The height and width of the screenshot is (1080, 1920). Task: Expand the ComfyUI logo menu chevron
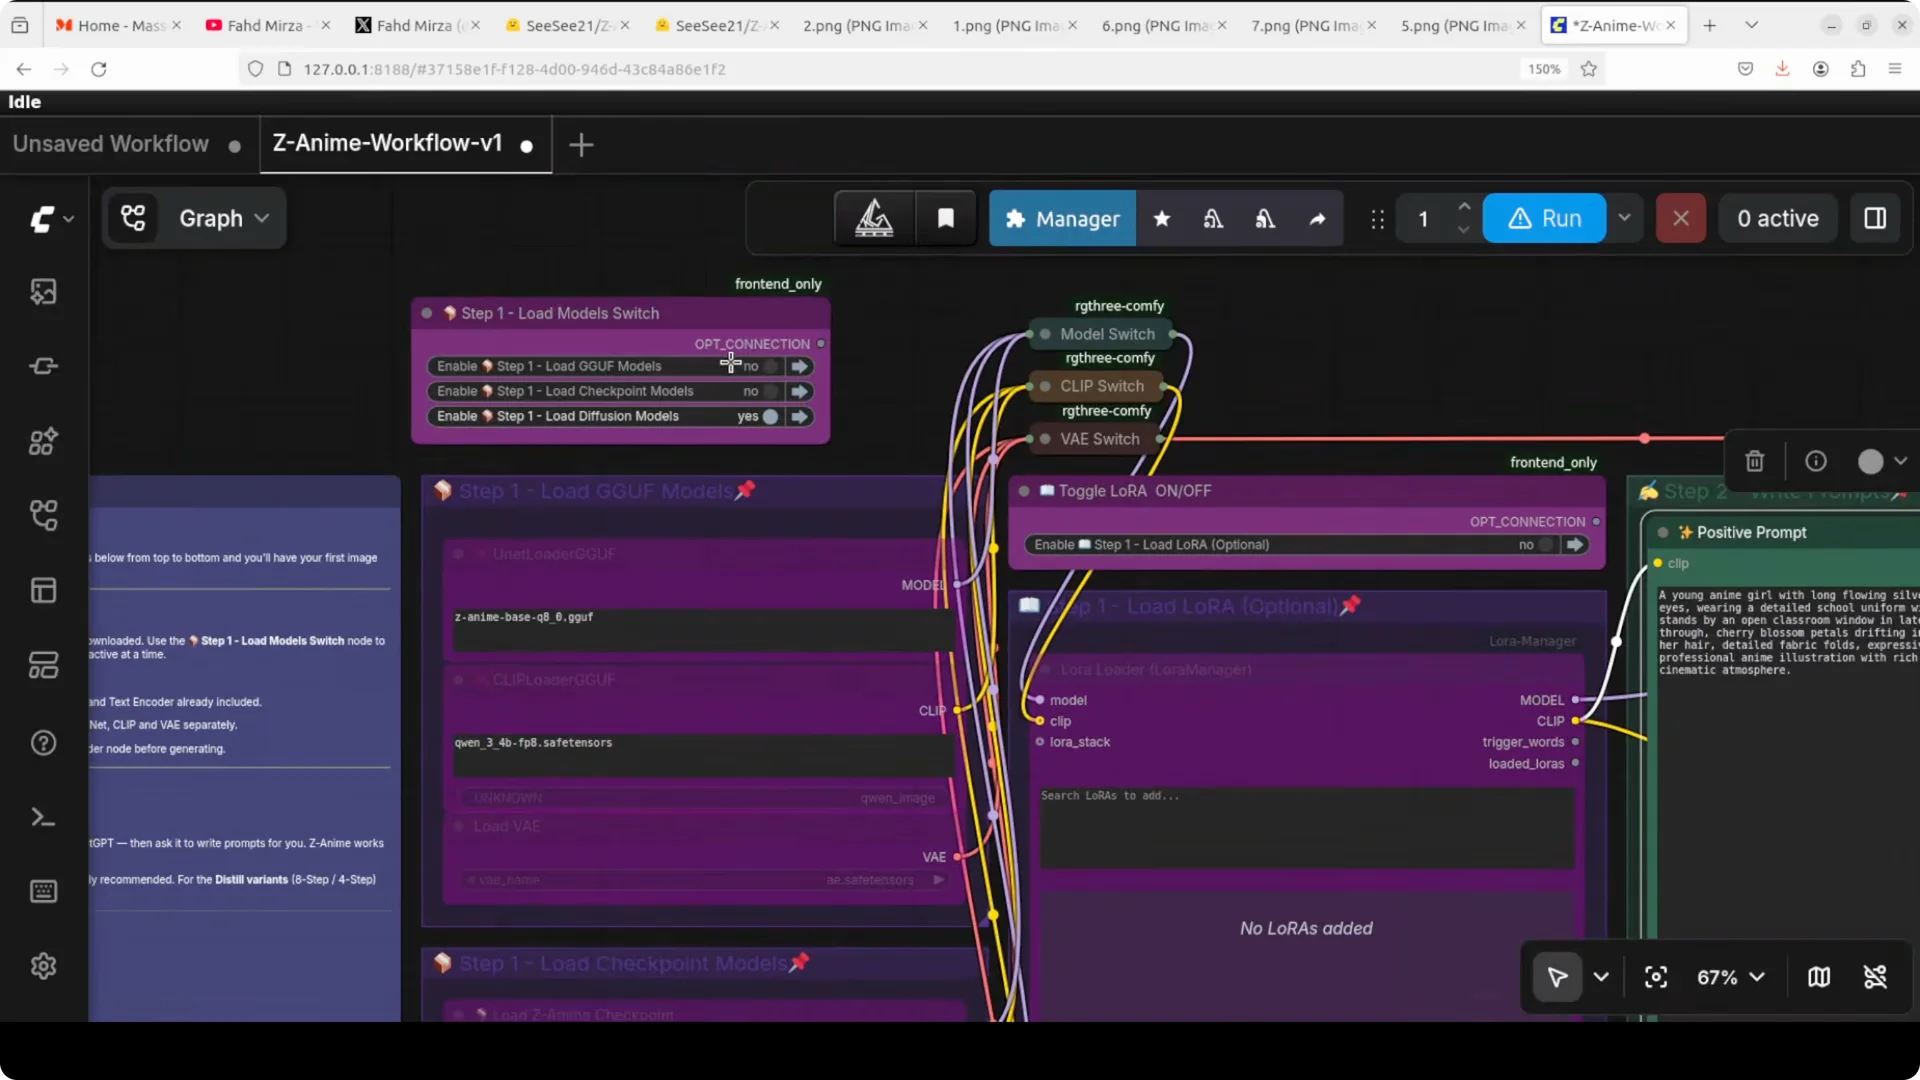[x=68, y=219]
